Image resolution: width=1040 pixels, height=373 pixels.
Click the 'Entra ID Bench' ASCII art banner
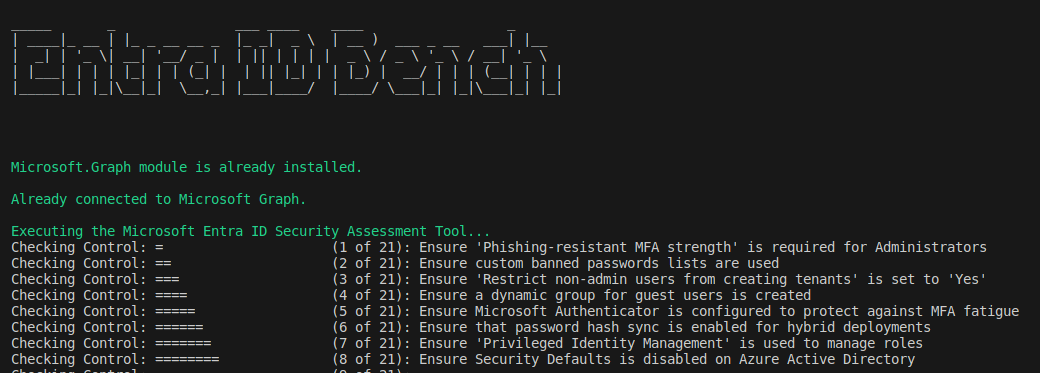[287, 62]
